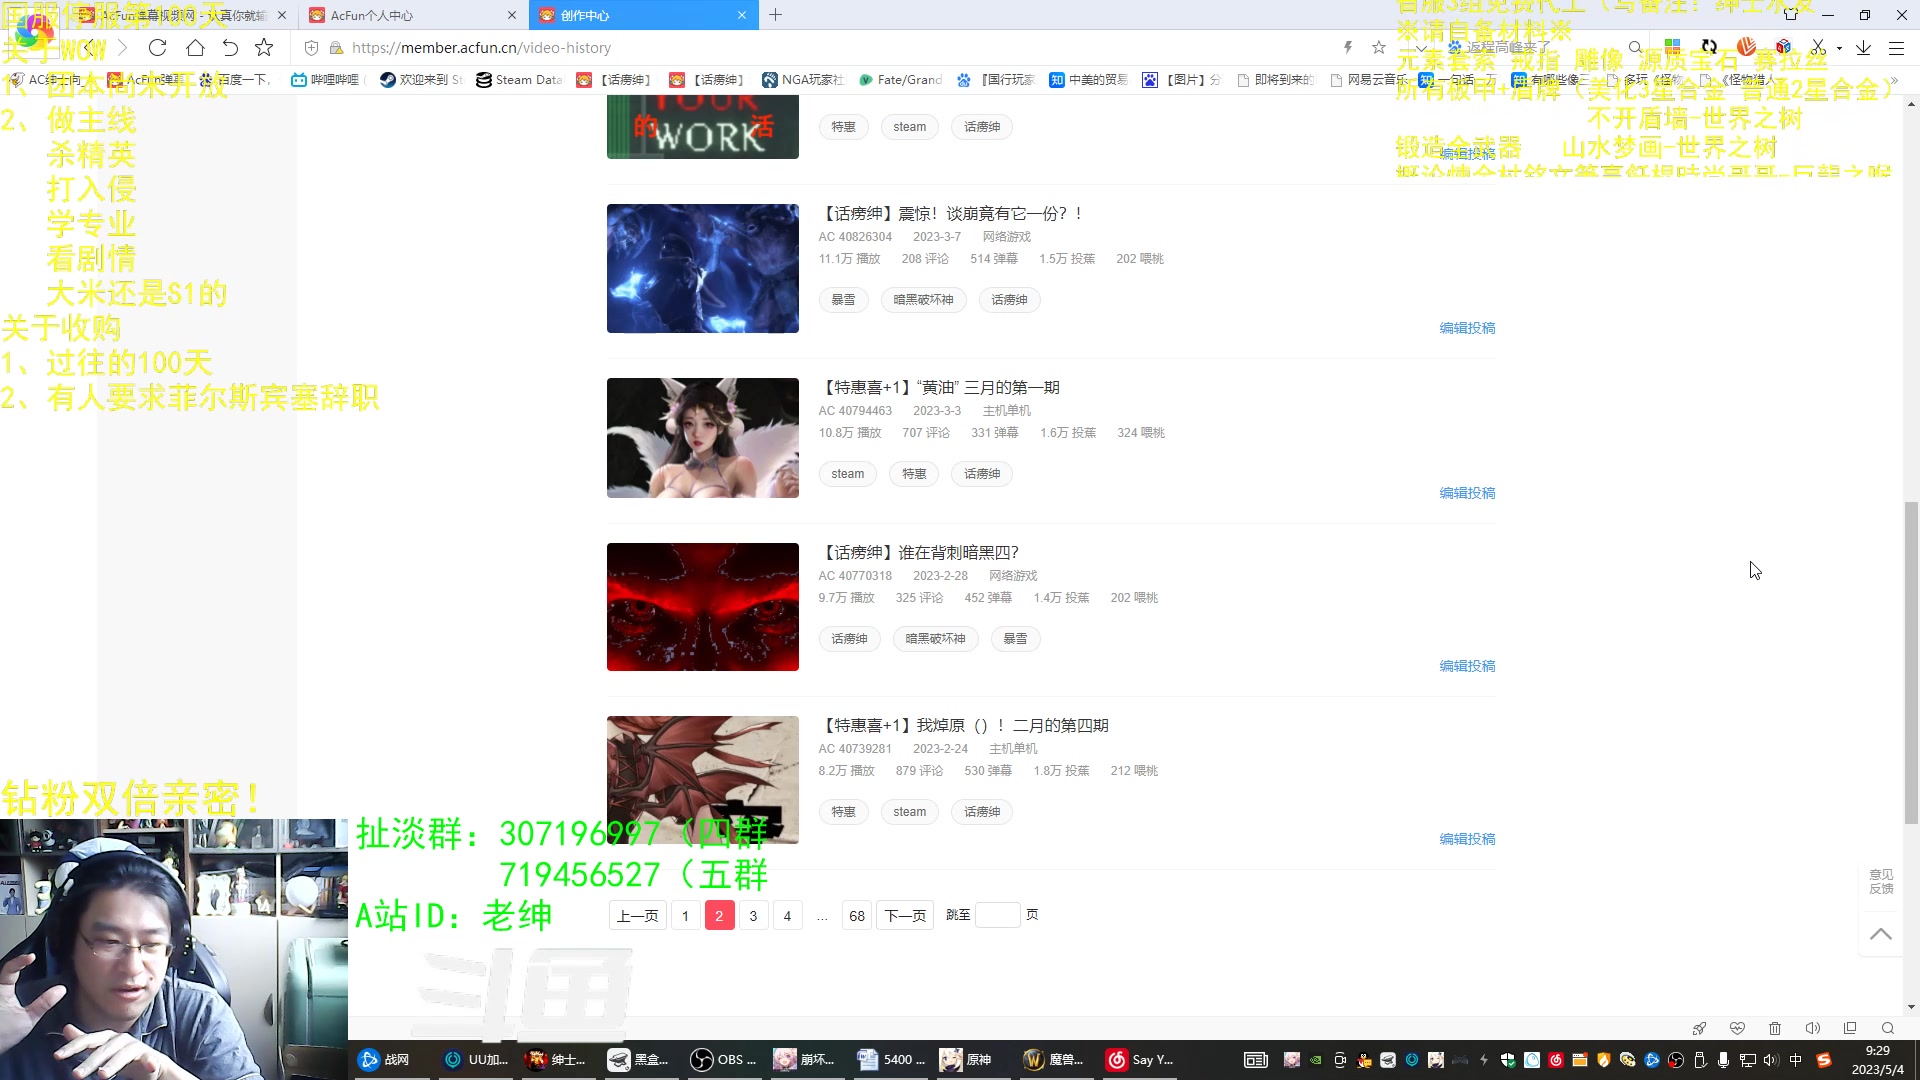The height and width of the screenshot is (1080, 1920).
Task: Open the red demon eyes video thumbnail
Action: click(703, 607)
